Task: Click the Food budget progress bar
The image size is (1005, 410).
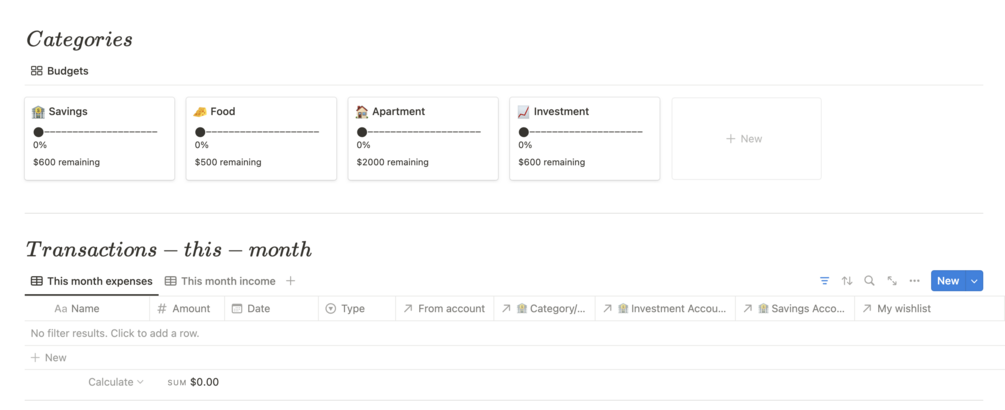Action: [260, 132]
